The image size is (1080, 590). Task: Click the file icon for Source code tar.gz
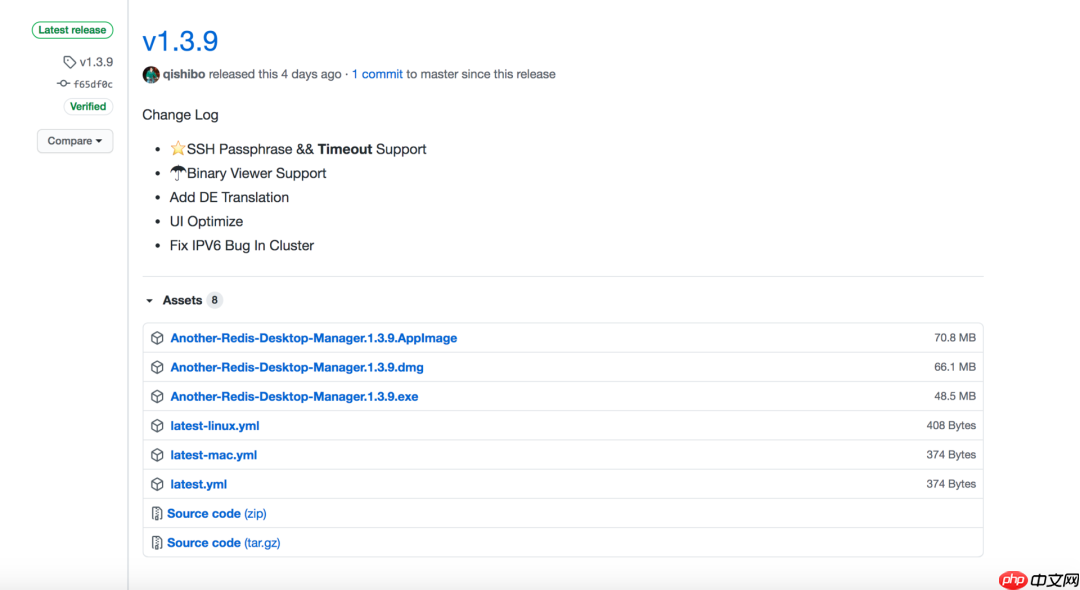pyautogui.click(x=157, y=543)
